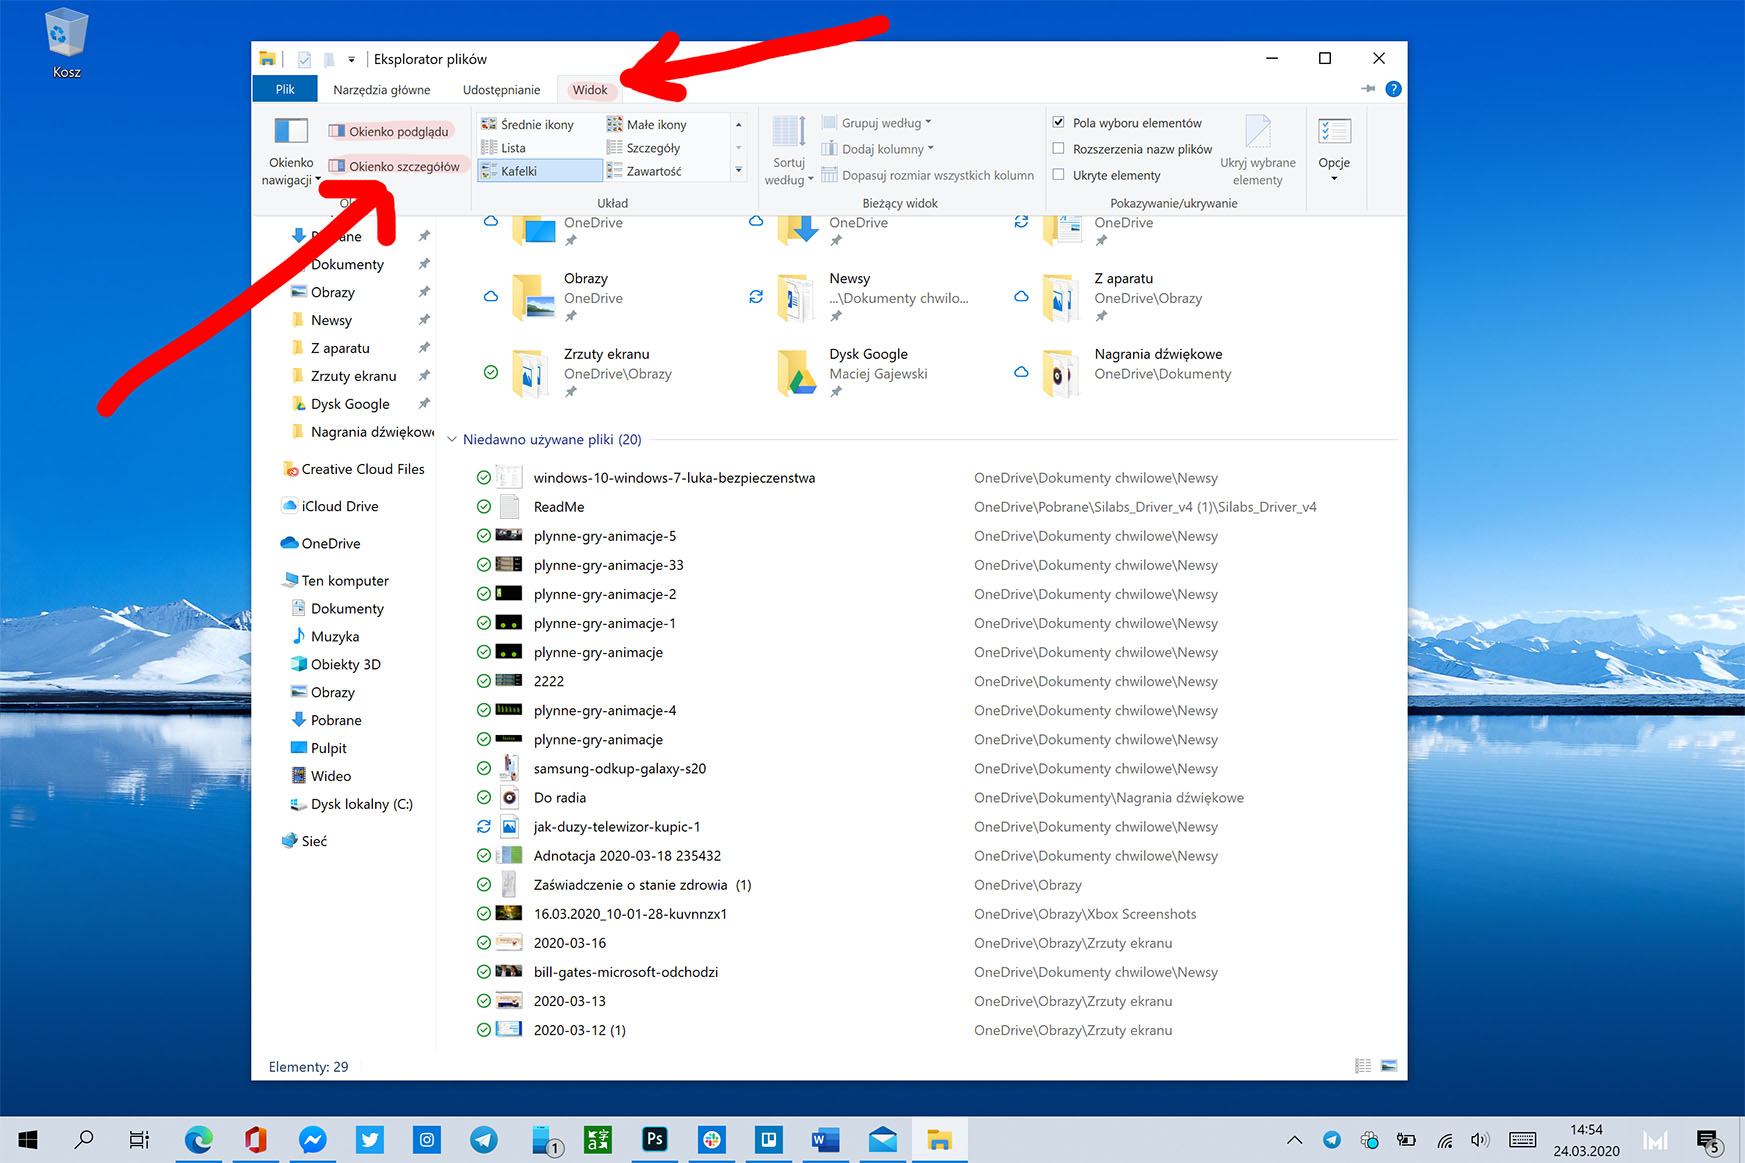
Task: Select the Do radia file
Action: [560, 797]
